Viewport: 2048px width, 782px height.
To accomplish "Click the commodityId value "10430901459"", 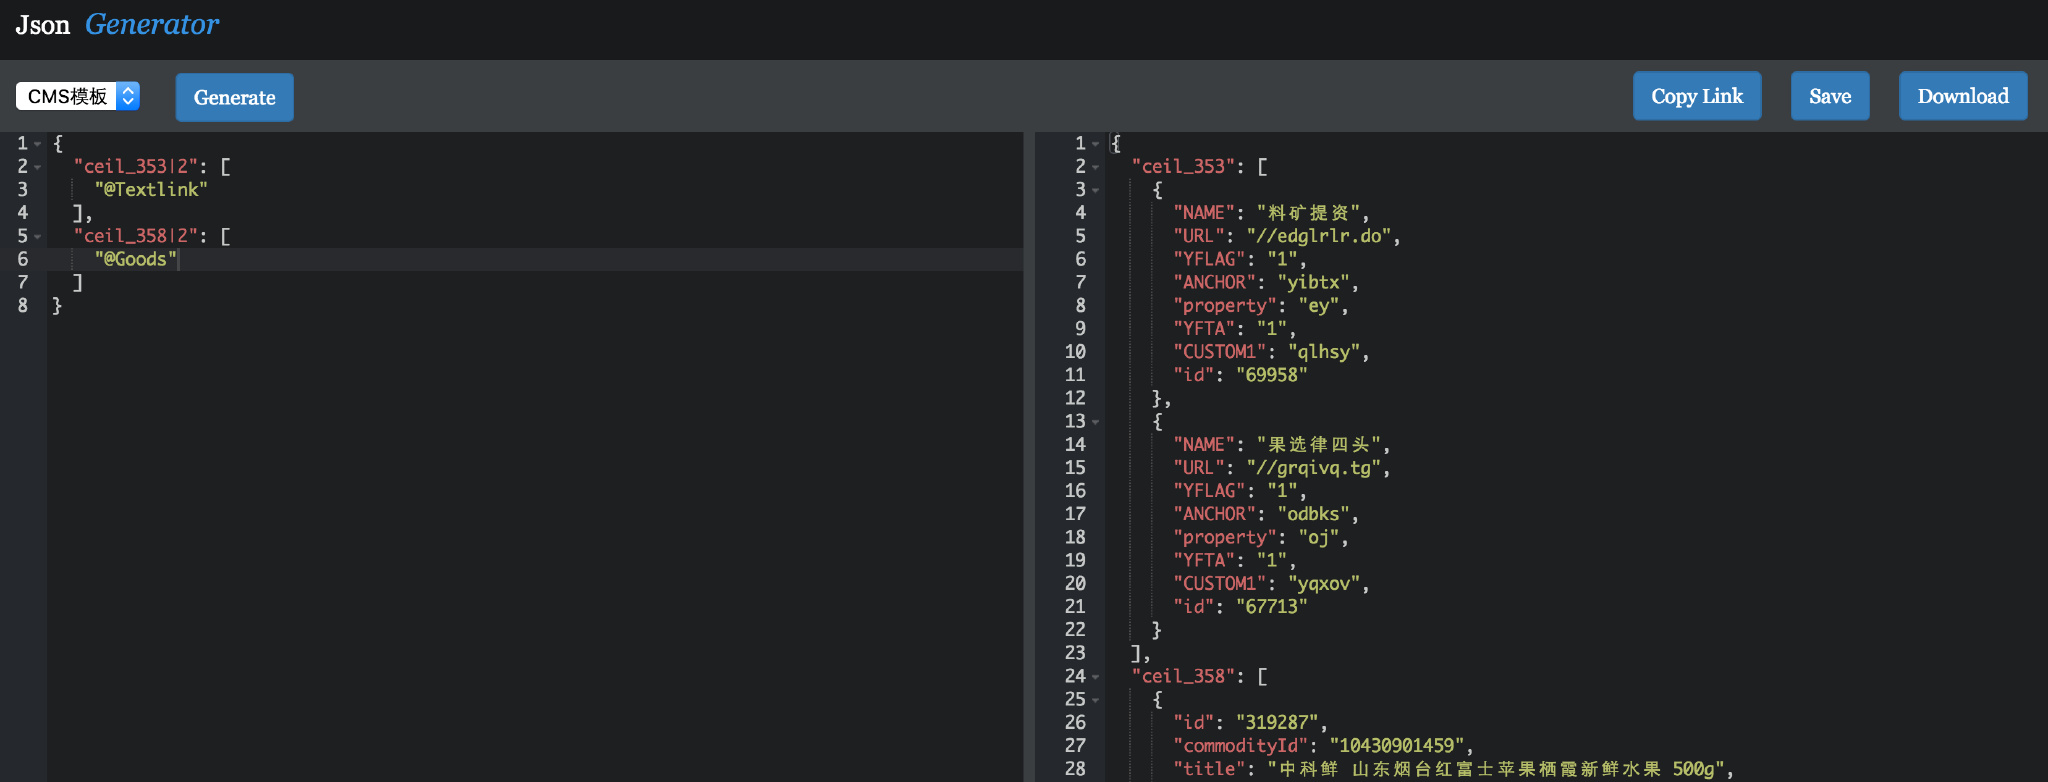I will 1397,745.
